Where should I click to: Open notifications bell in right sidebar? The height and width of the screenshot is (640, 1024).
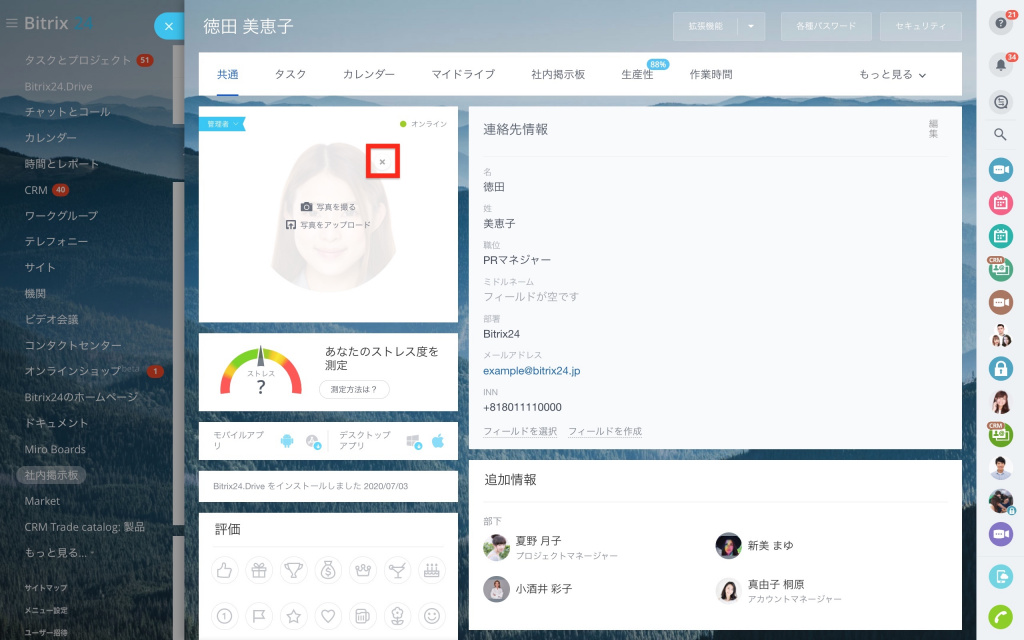(x=1000, y=65)
